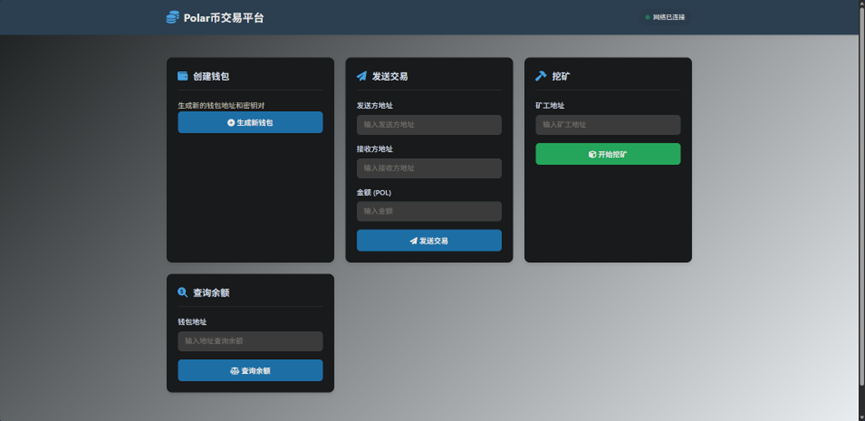Click the 查询余额 card heading text
This screenshot has width=865, height=421.
tap(211, 292)
